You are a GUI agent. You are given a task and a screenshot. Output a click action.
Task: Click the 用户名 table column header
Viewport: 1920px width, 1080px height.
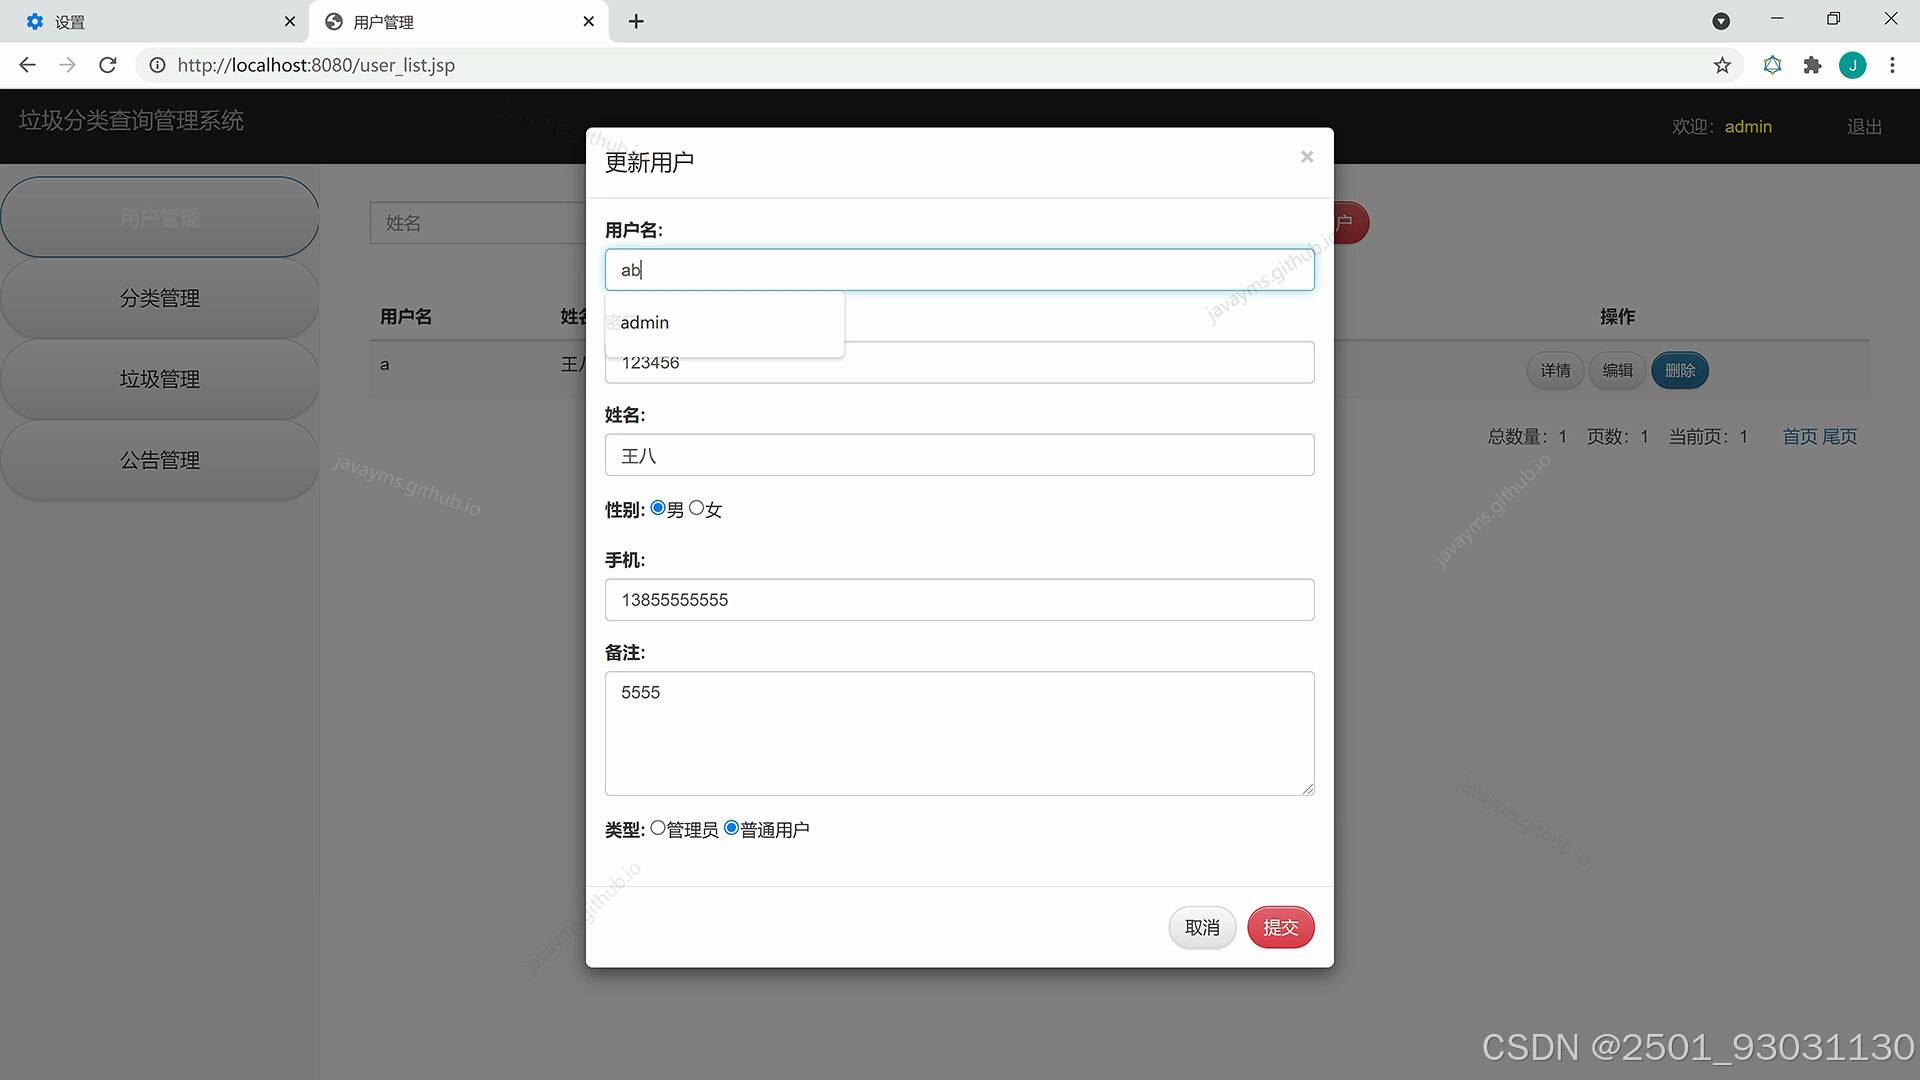406,317
